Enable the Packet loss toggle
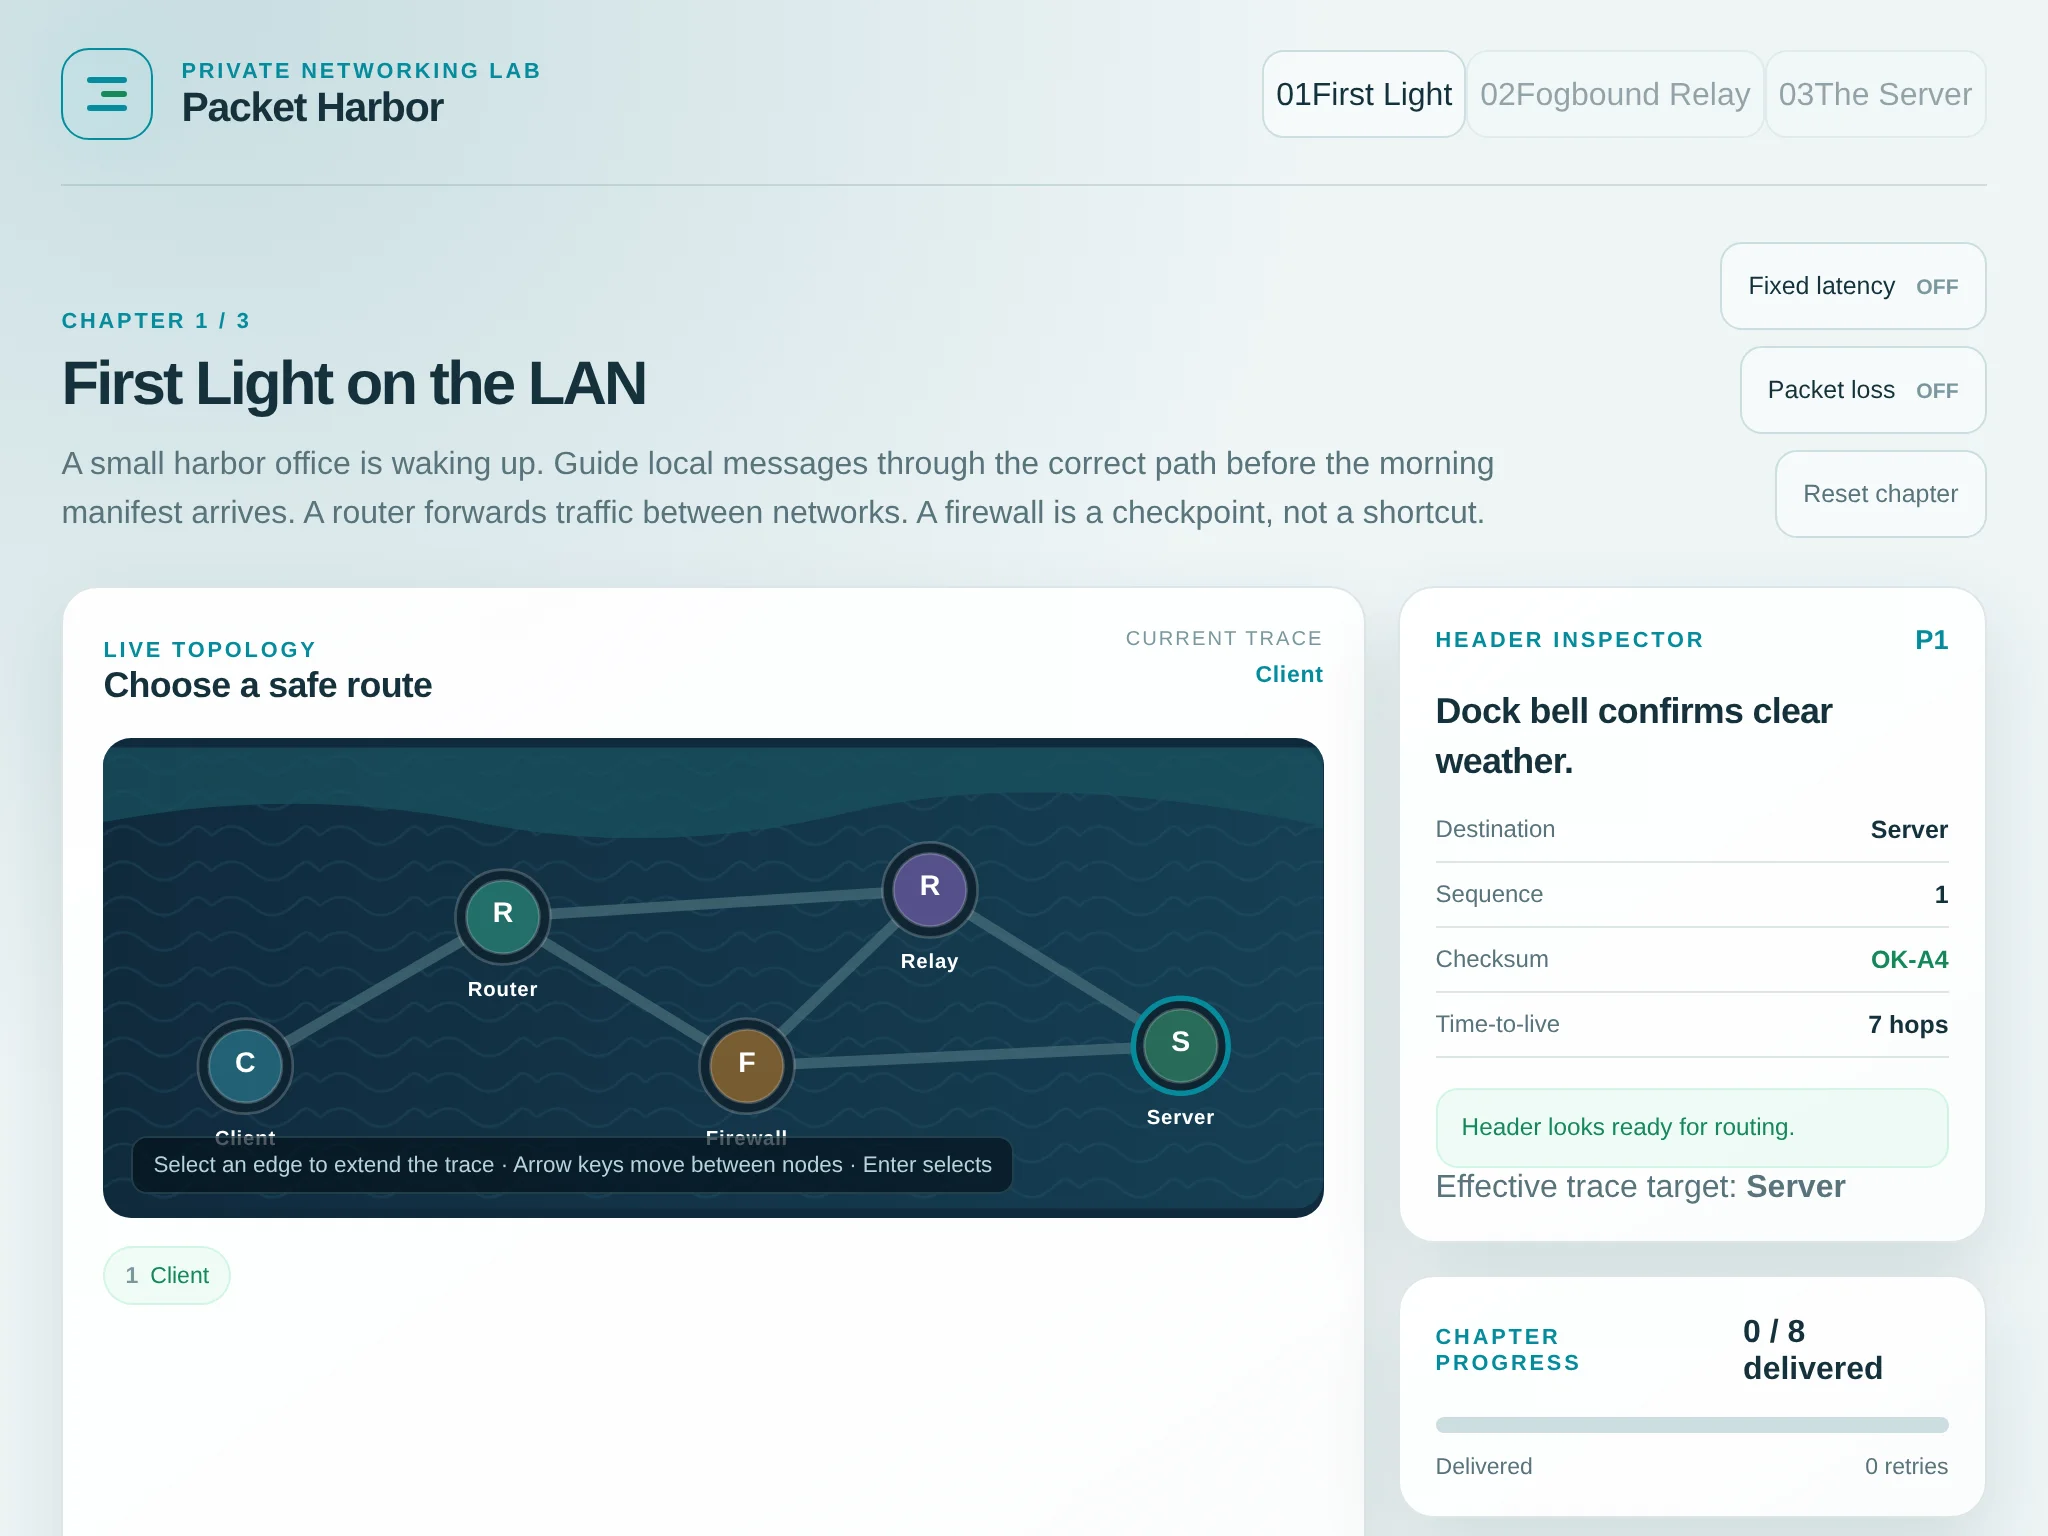This screenshot has height=1536, width=2048. tap(1863, 390)
